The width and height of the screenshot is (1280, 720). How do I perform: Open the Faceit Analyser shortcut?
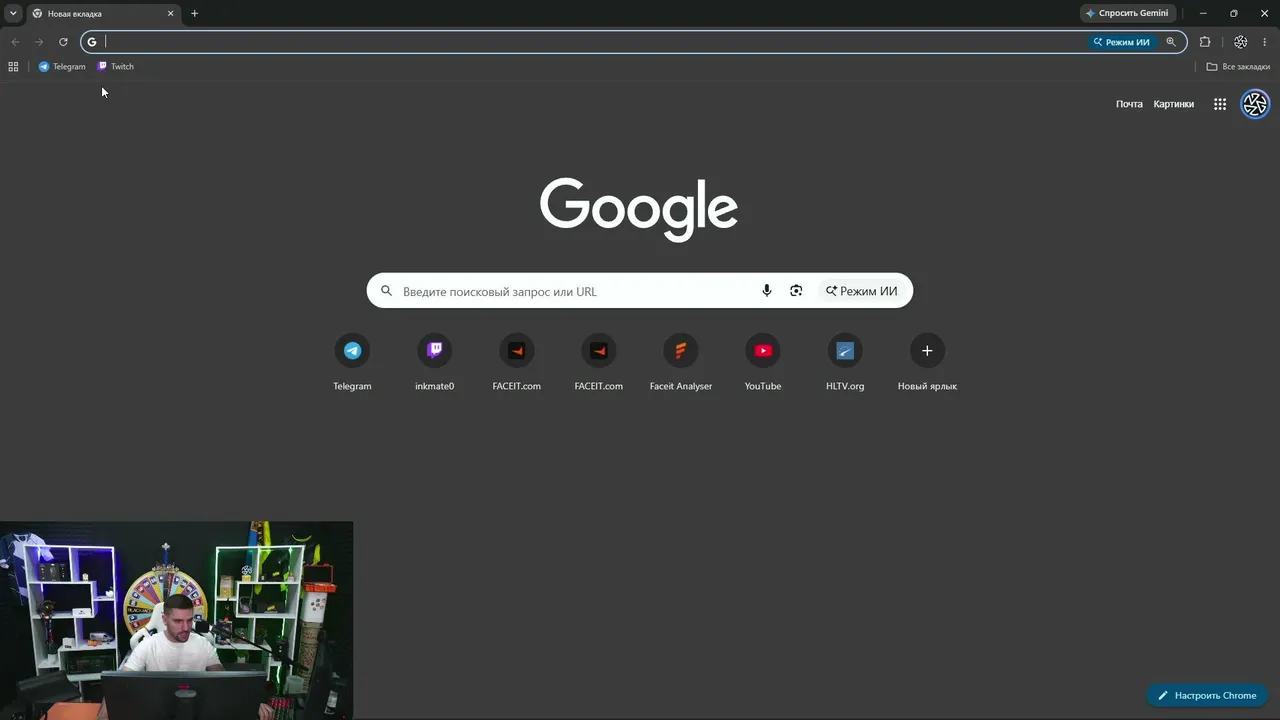tap(681, 363)
